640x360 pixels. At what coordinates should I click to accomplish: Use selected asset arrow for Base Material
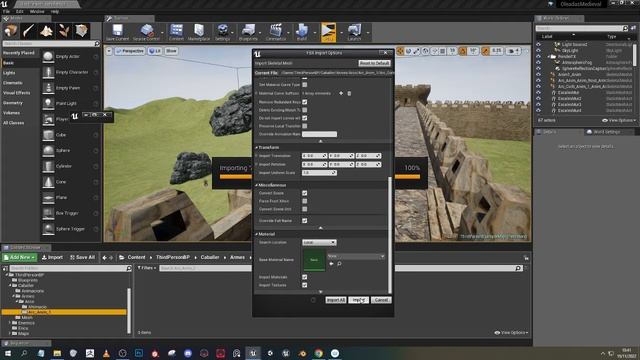pos(331,264)
